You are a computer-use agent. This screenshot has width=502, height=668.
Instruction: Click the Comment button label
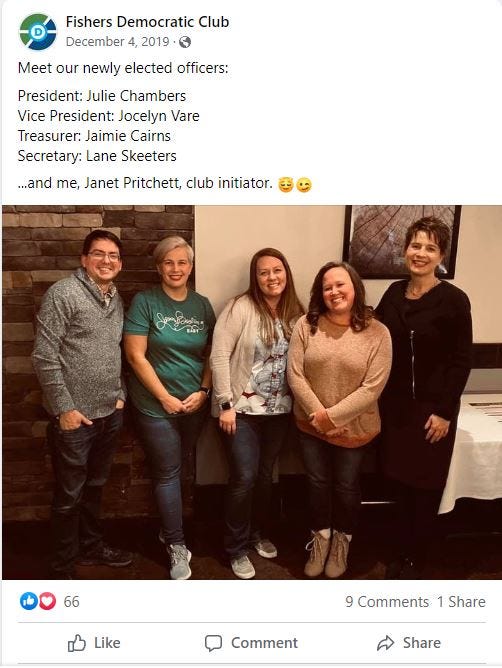tap(264, 642)
